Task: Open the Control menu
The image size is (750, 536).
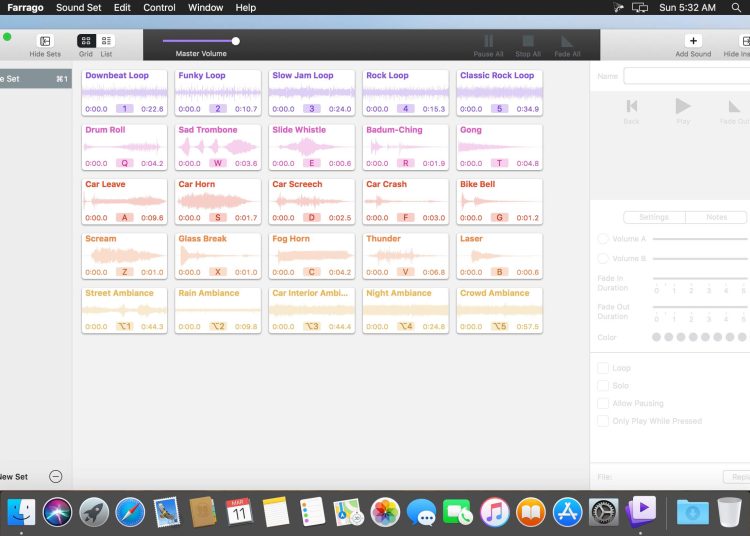Action: point(159,7)
